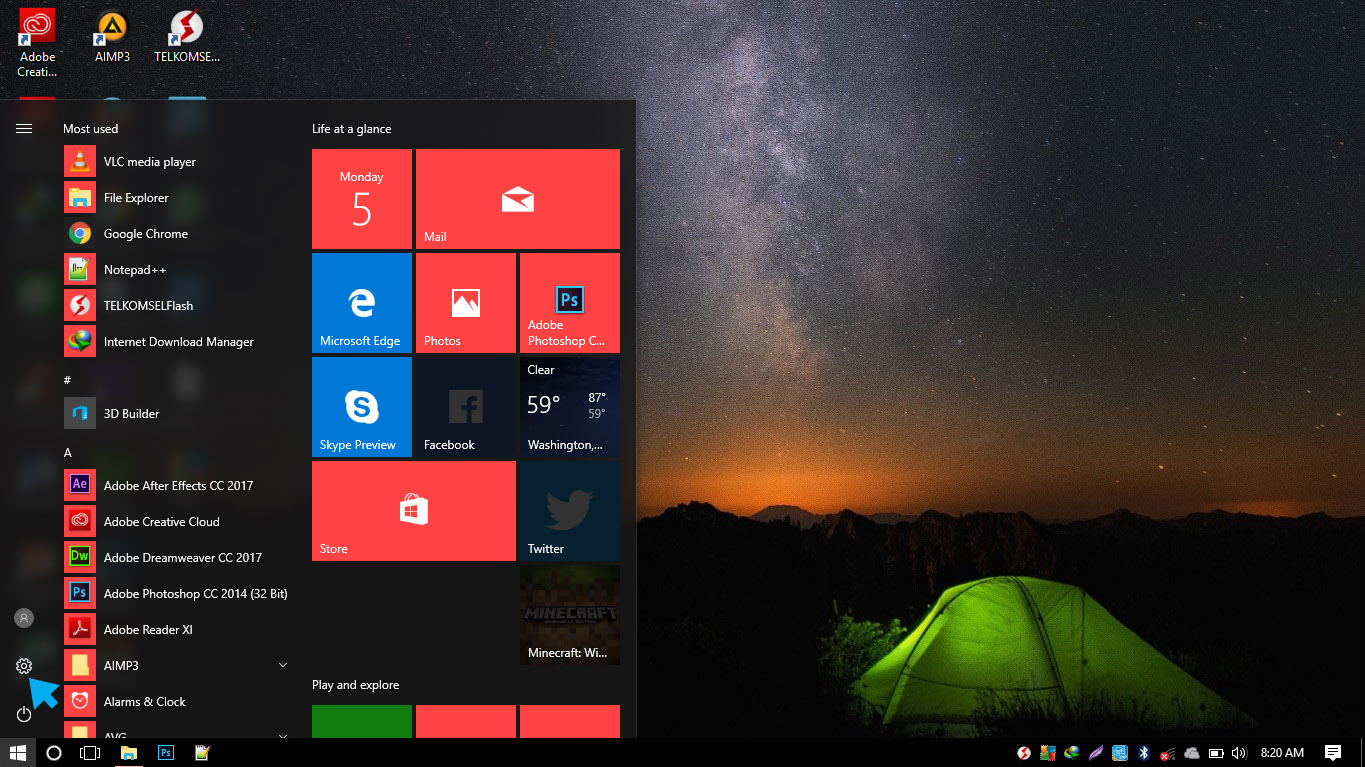Open the Photos tile
The width and height of the screenshot is (1365, 767).
[466, 303]
